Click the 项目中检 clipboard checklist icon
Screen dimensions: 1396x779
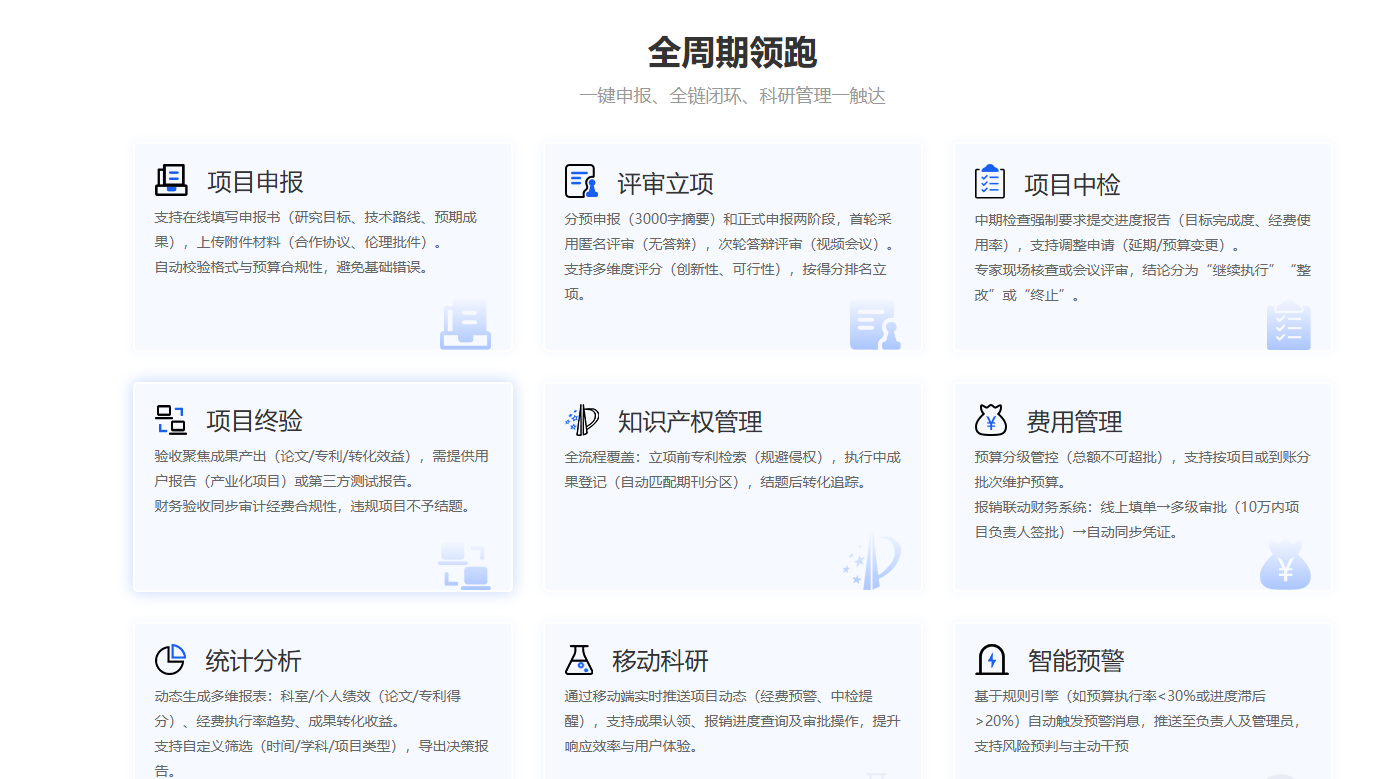click(990, 181)
